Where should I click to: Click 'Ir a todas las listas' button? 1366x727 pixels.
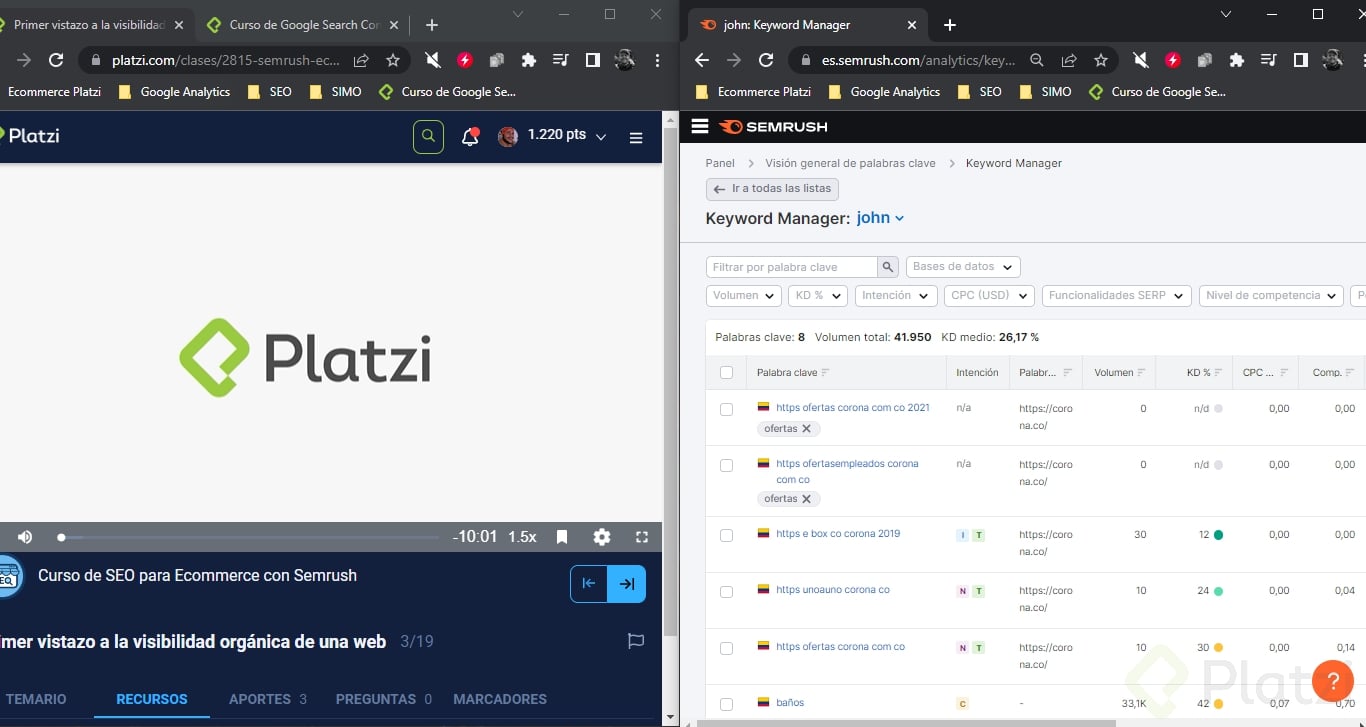coord(772,189)
